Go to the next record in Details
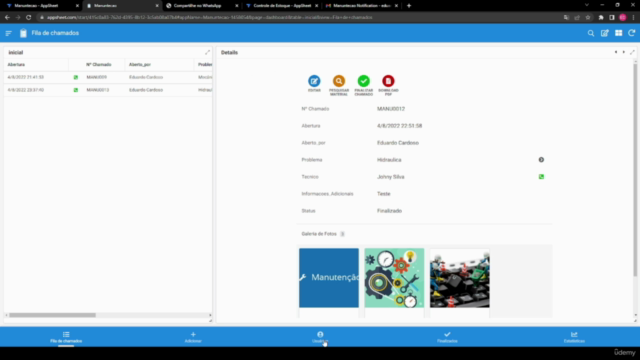The width and height of the screenshot is (640, 360). tap(624, 52)
